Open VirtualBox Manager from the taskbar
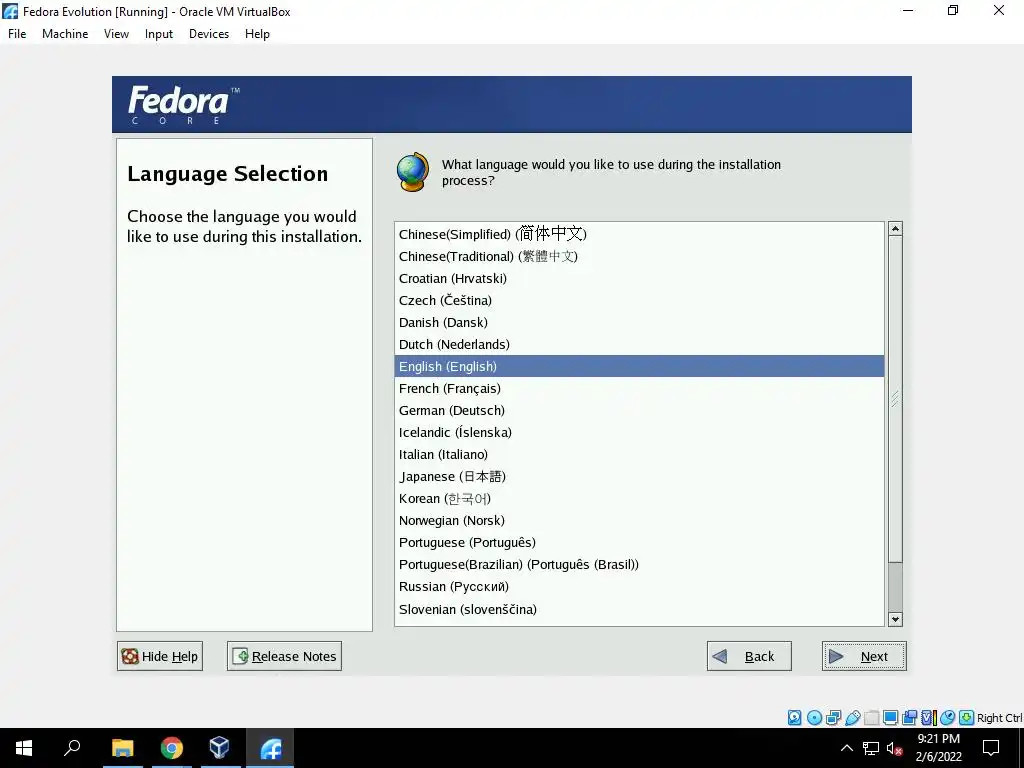 click(220, 748)
